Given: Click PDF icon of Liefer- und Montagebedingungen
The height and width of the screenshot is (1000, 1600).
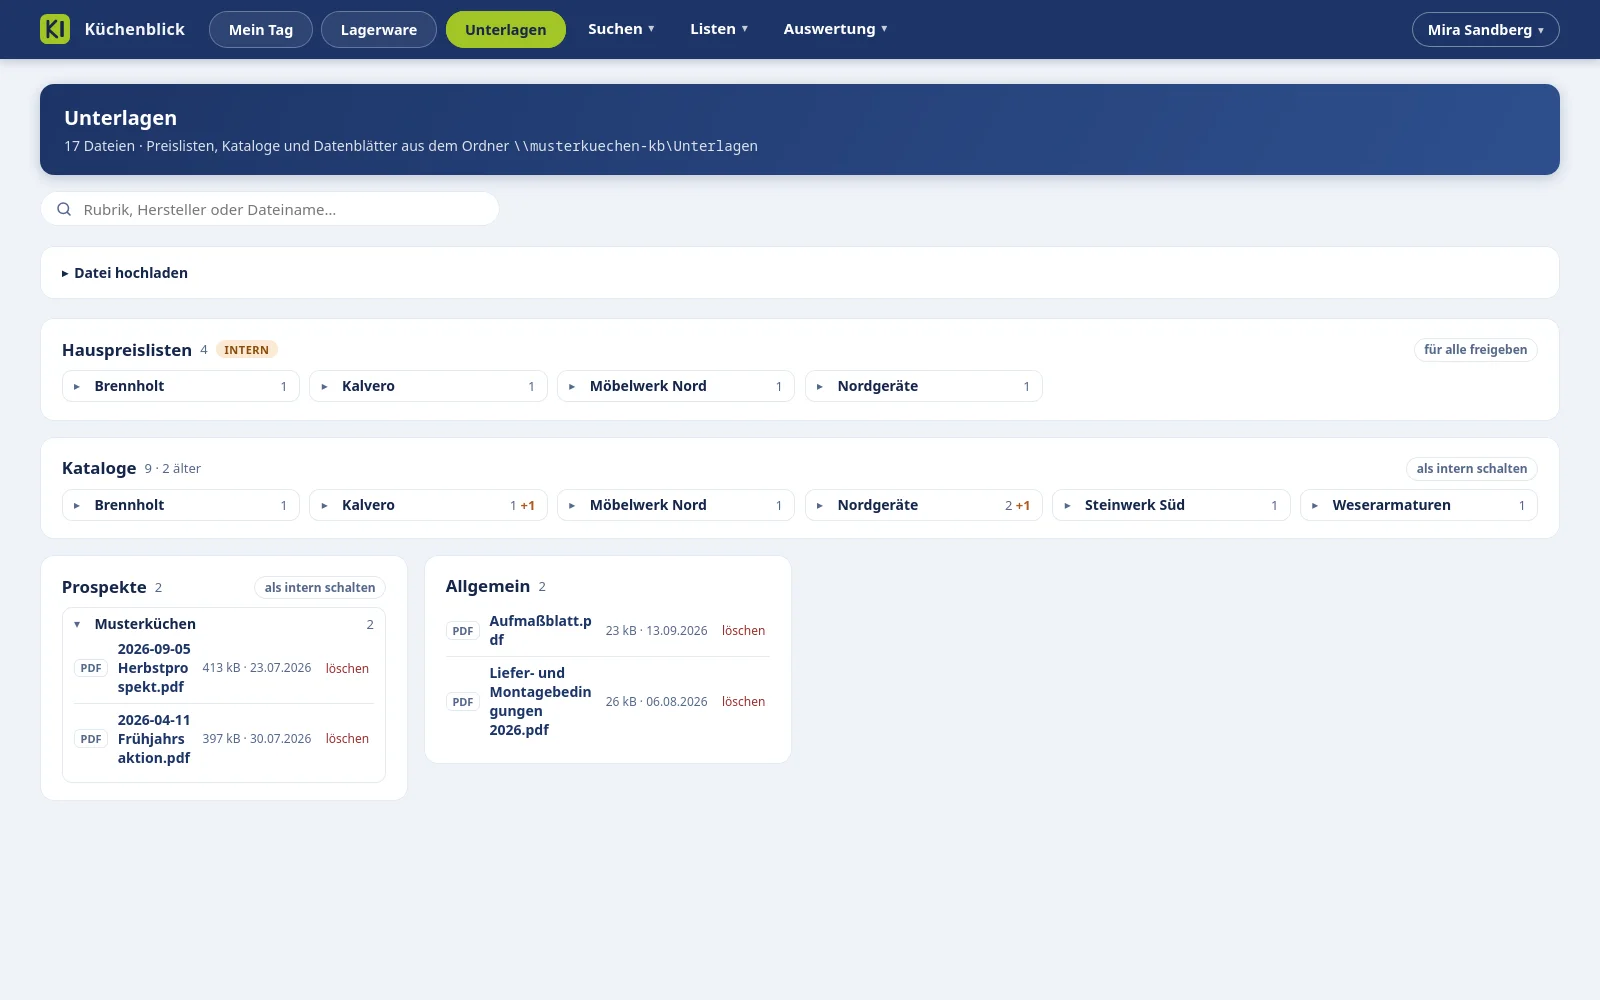Looking at the screenshot, I should pos(463,702).
